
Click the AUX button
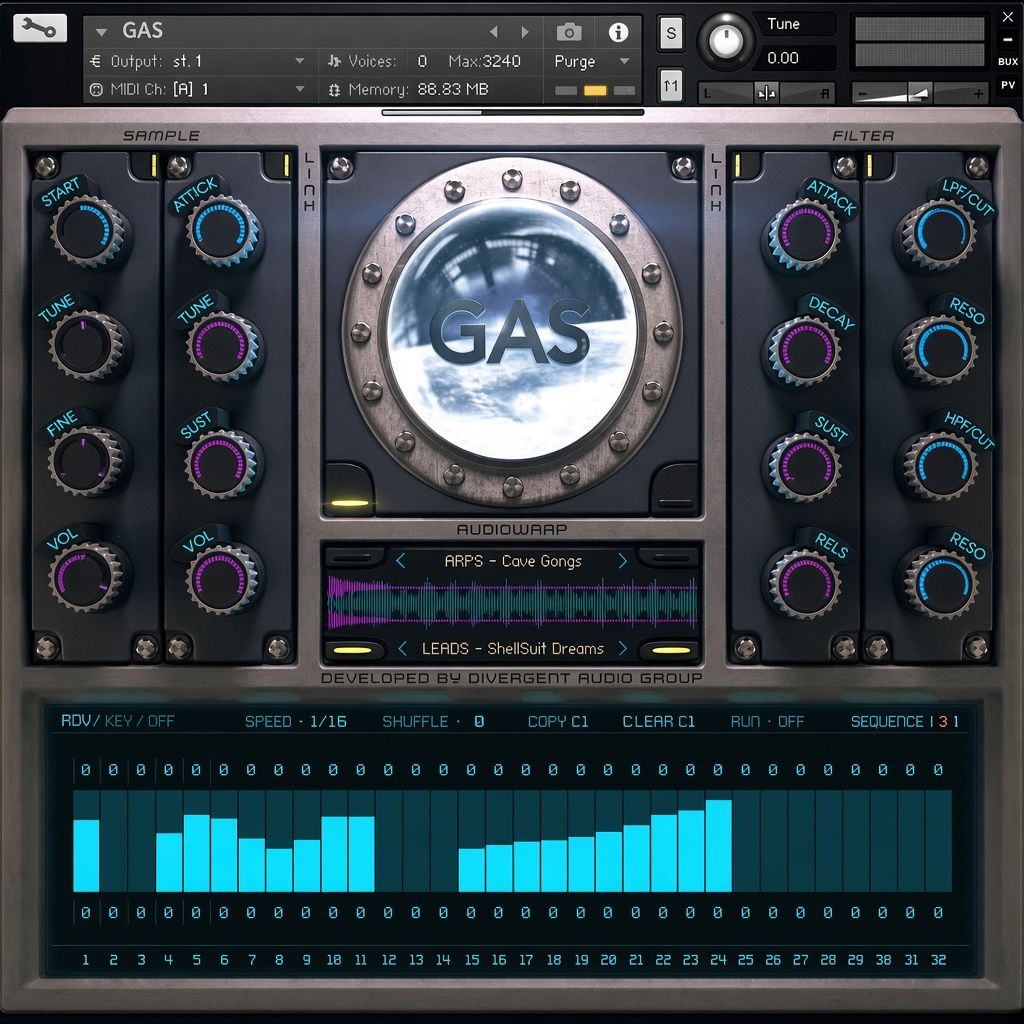coord(1008,61)
